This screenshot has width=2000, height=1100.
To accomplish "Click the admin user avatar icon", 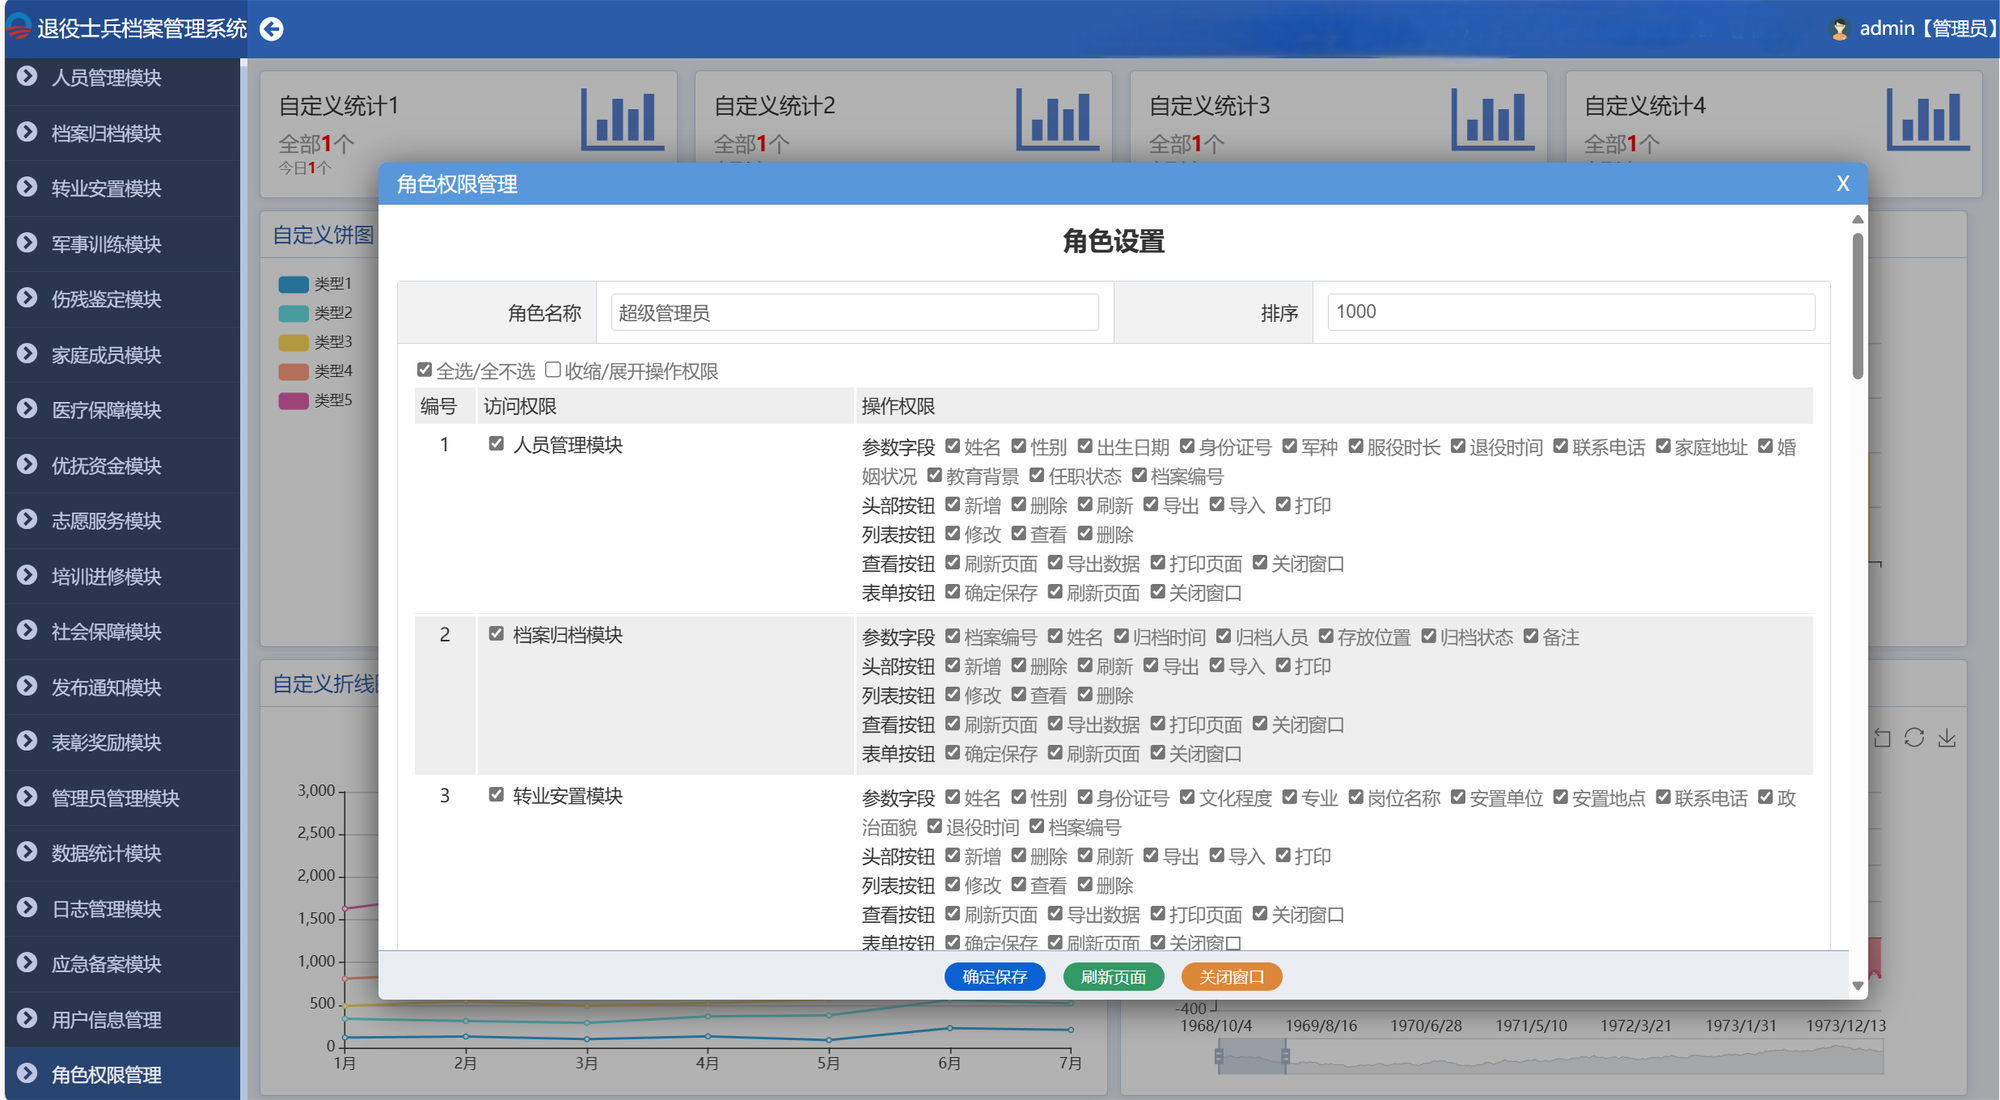I will click(1838, 29).
